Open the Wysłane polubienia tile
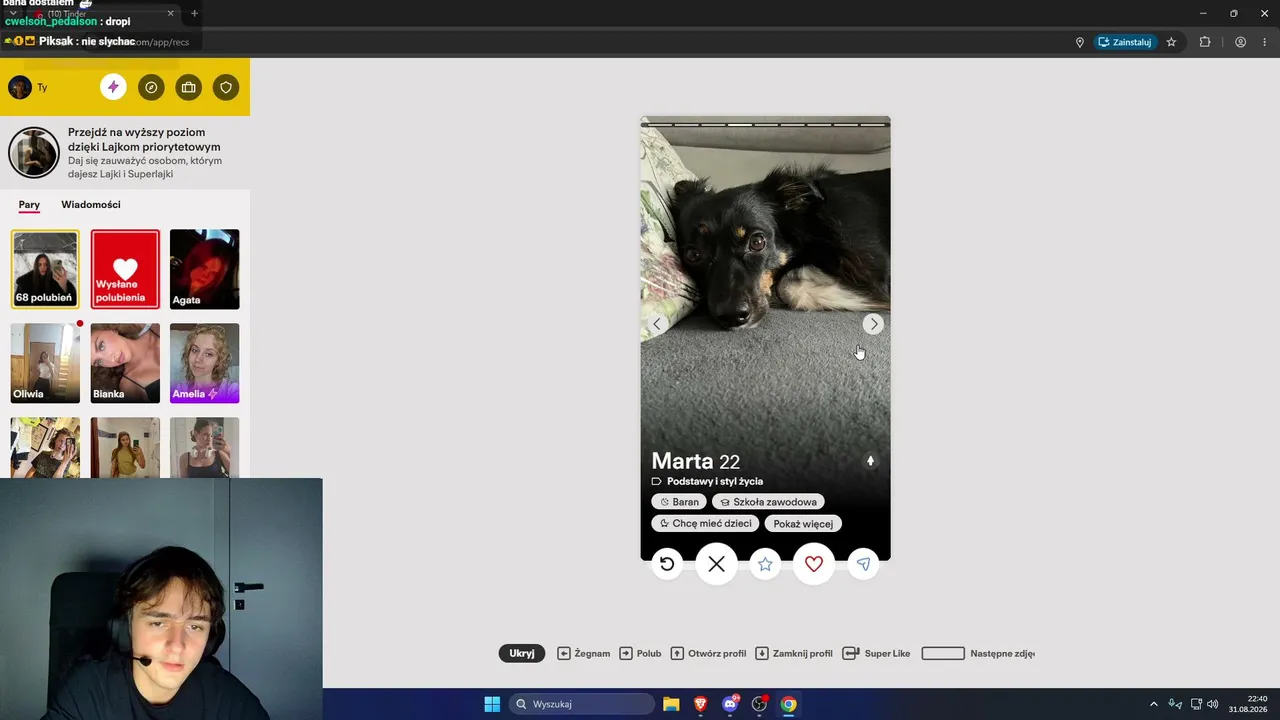 125,269
